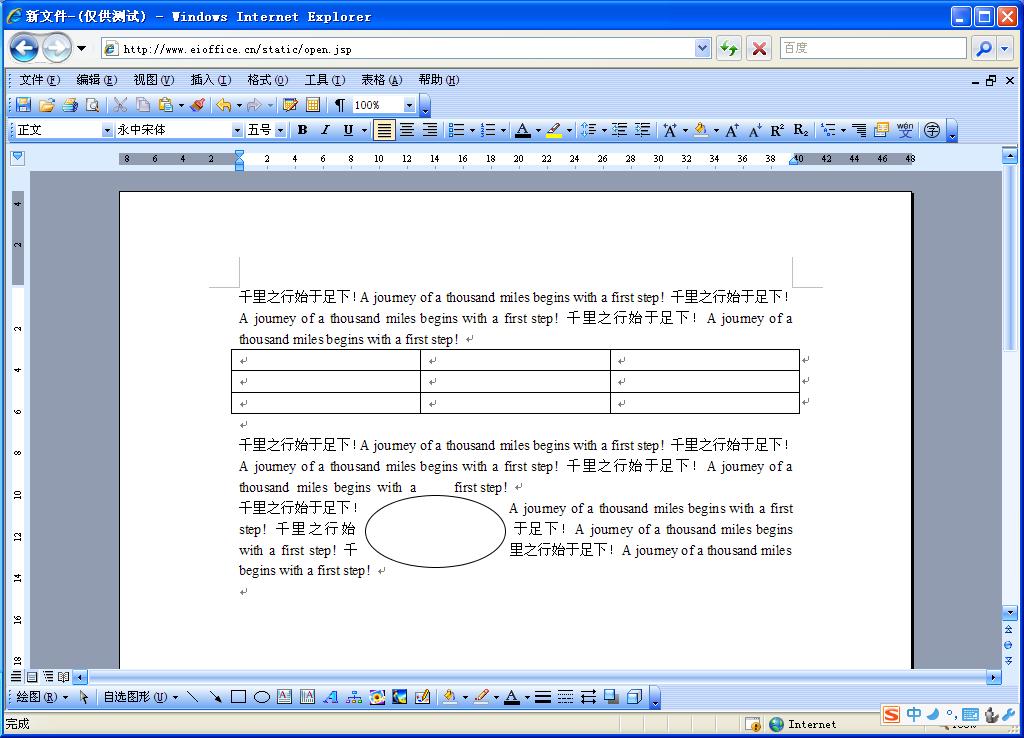
Task: Click the browser Back button
Action: click(x=24, y=48)
